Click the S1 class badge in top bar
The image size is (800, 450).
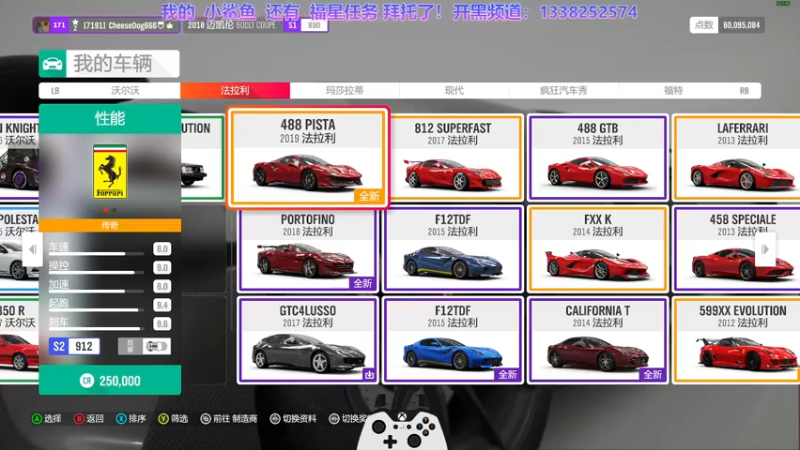(x=292, y=25)
